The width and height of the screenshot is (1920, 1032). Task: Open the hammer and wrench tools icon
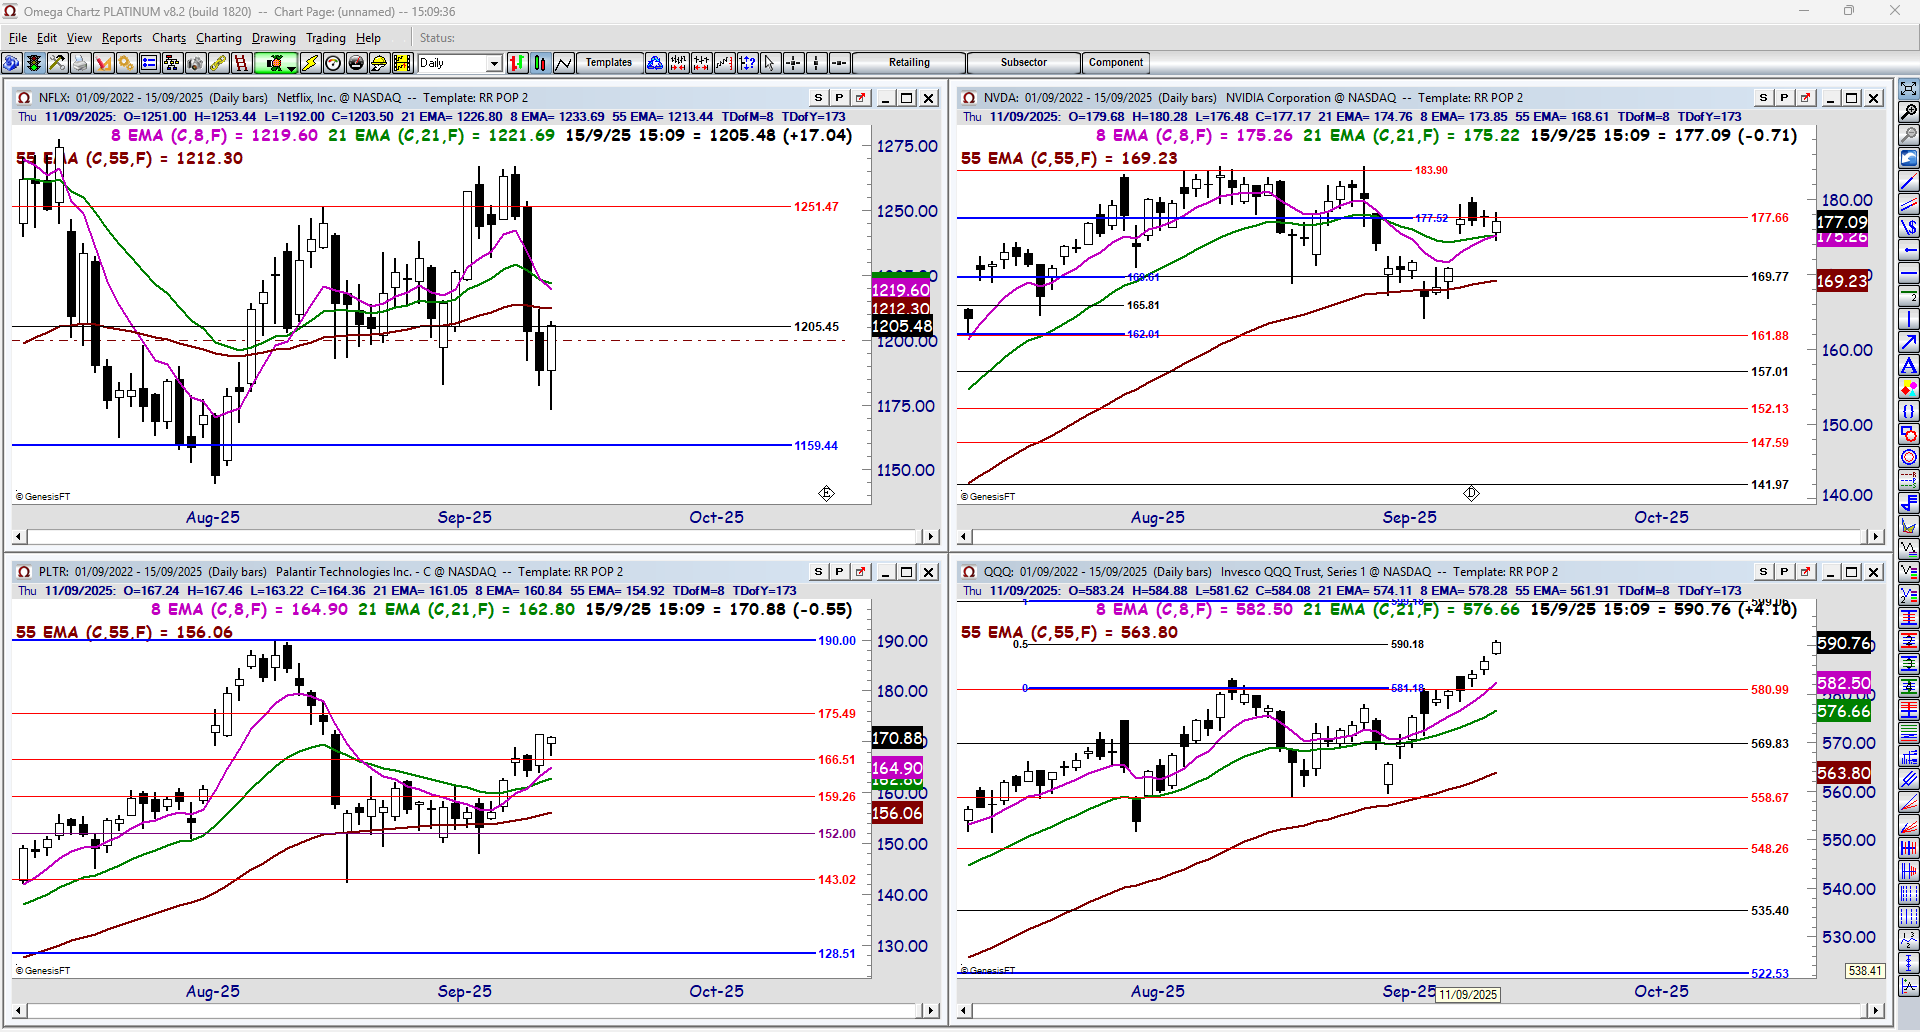(x=57, y=63)
